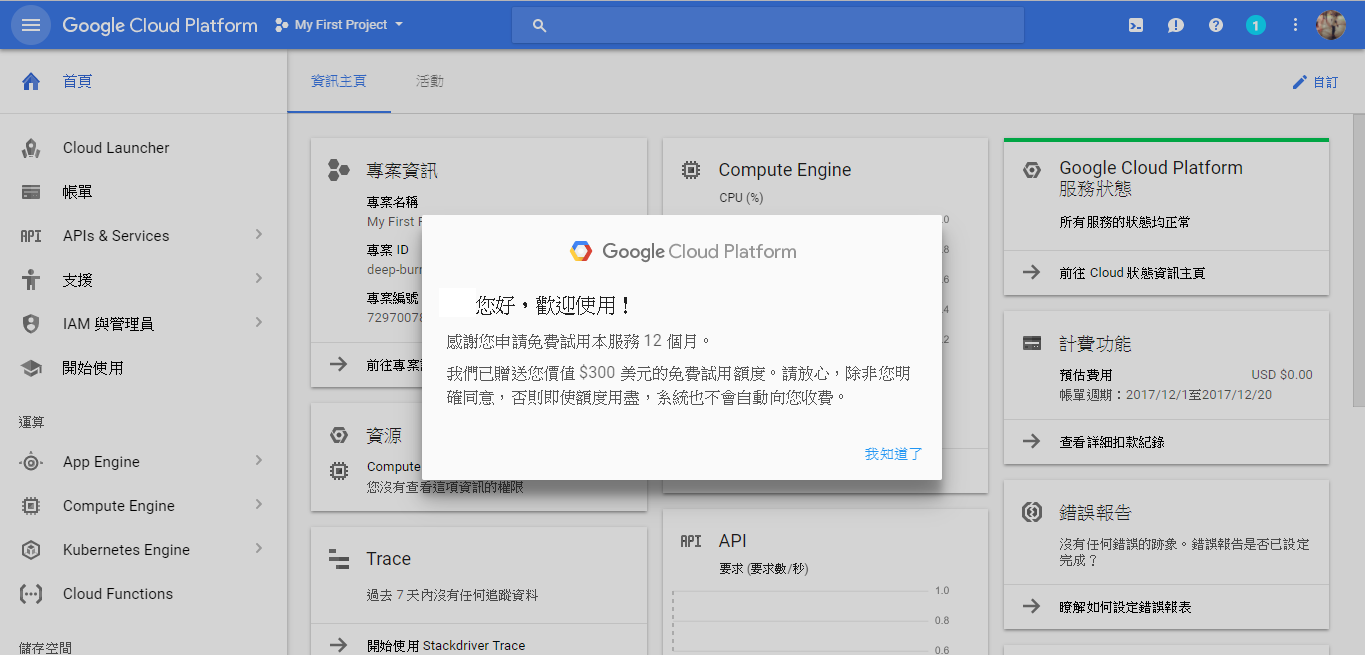Click the home icon beside 首頁
Viewport: 1365px width, 655px height.
tap(31, 82)
